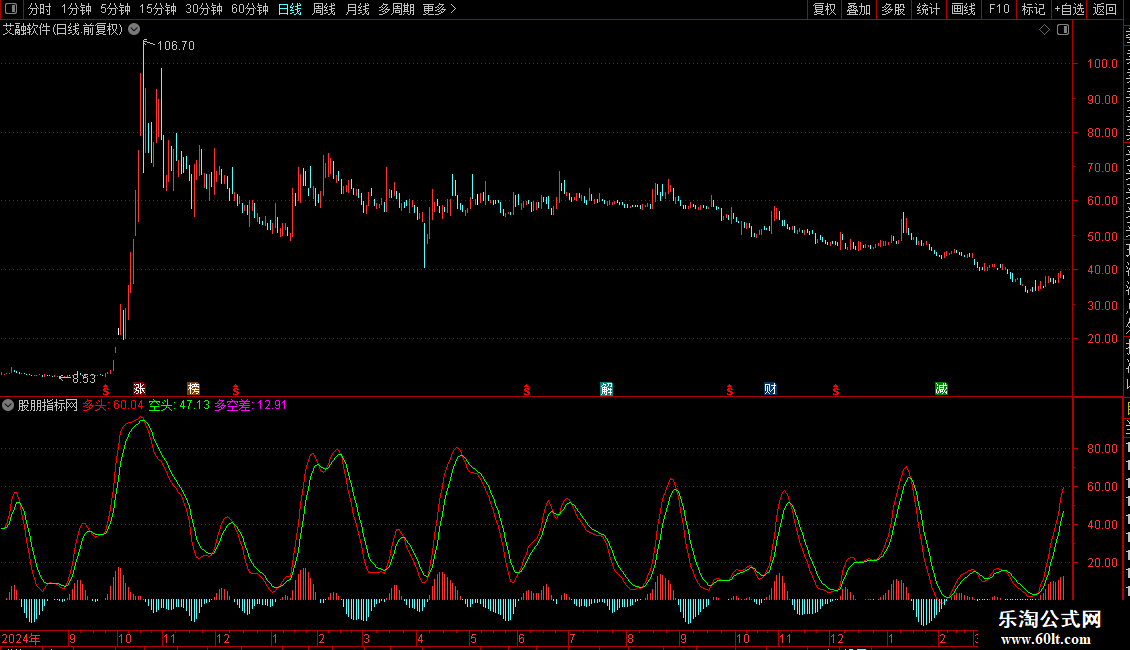This screenshot has height=650, width=1130.
Task: Switch to 周线 weekly chart
Action: [324, 9]
